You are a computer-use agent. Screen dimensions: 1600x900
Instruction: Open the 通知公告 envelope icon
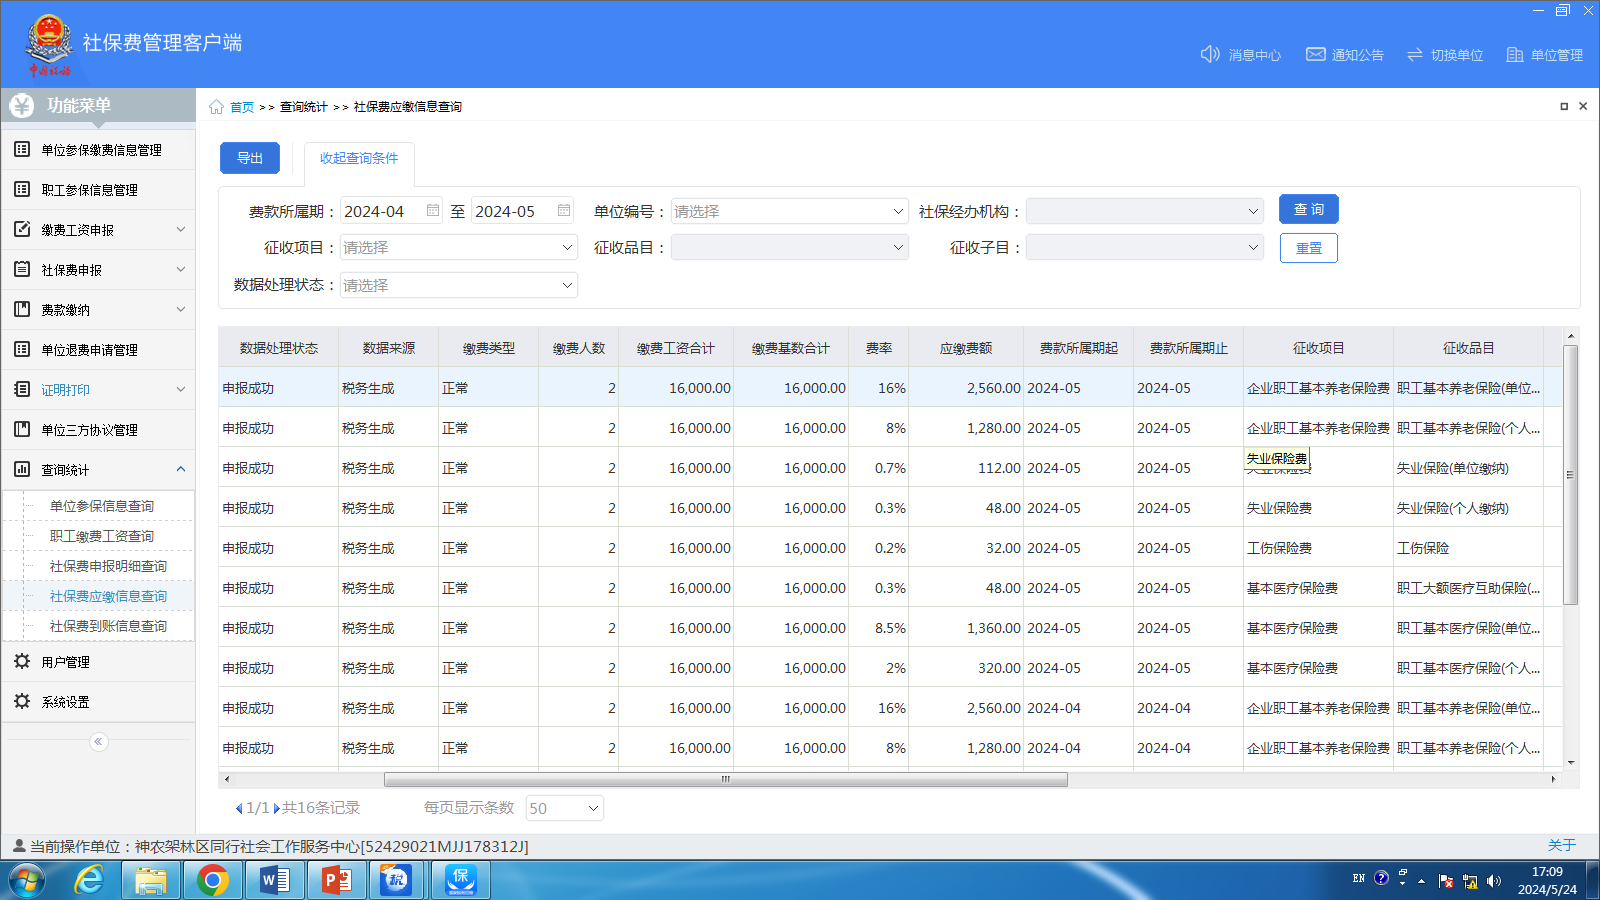pyautogui.click(x=1316, y=54)
